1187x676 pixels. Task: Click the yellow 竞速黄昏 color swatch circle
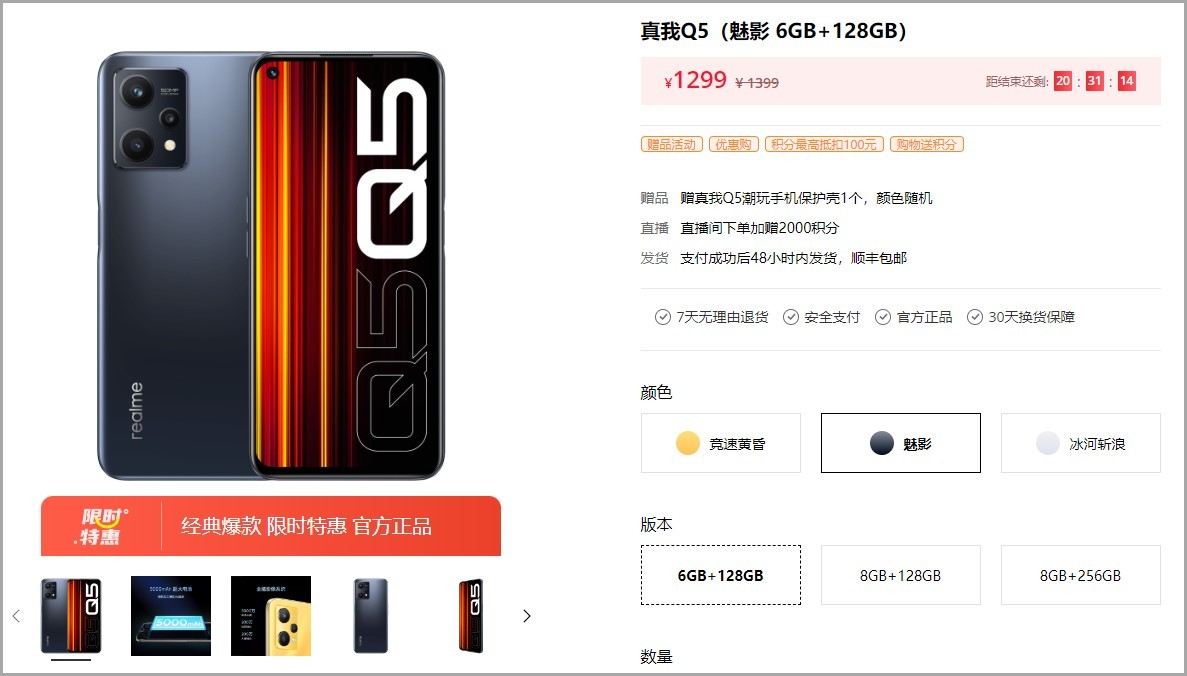[687, 443]
